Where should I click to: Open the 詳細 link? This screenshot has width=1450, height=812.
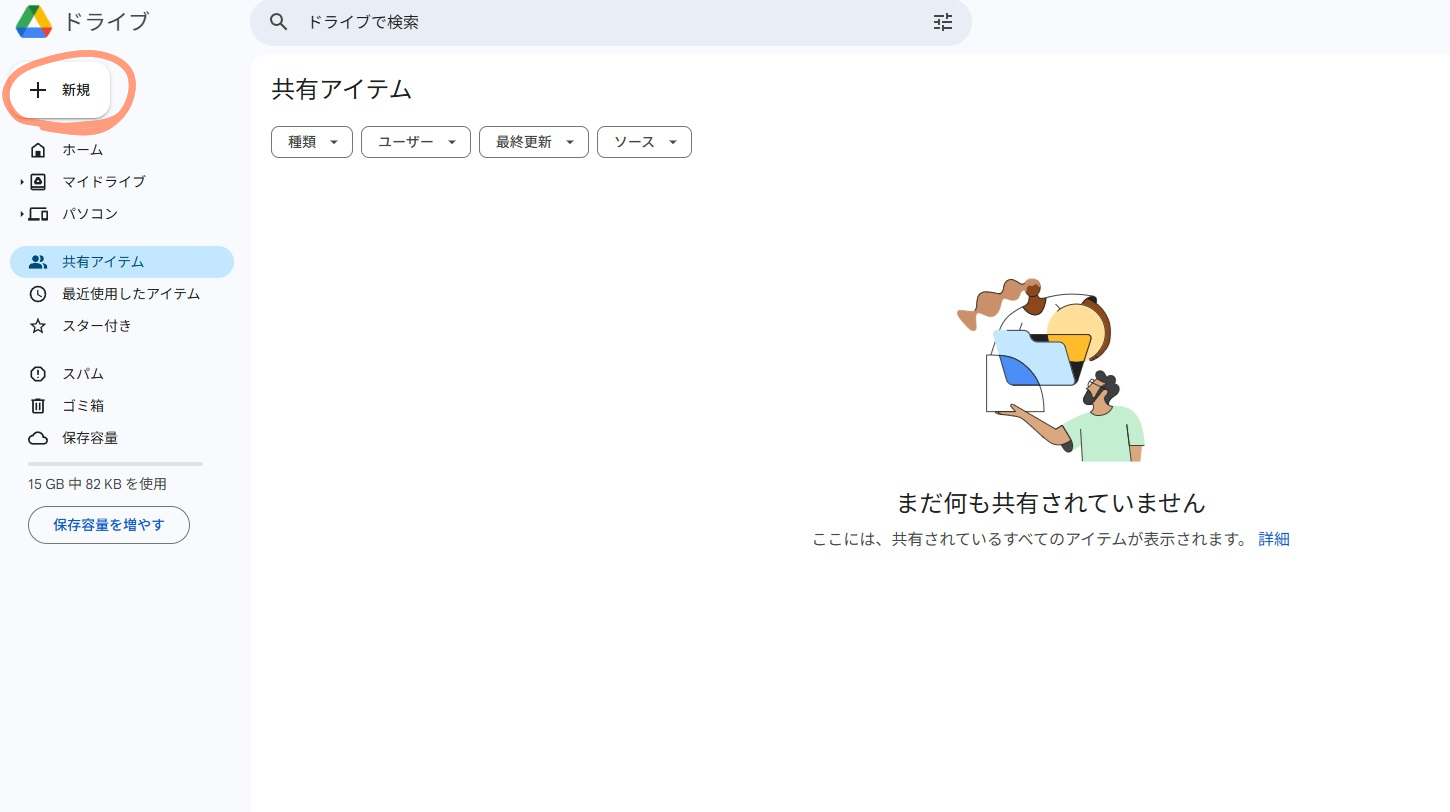(x=1274, y=539)
